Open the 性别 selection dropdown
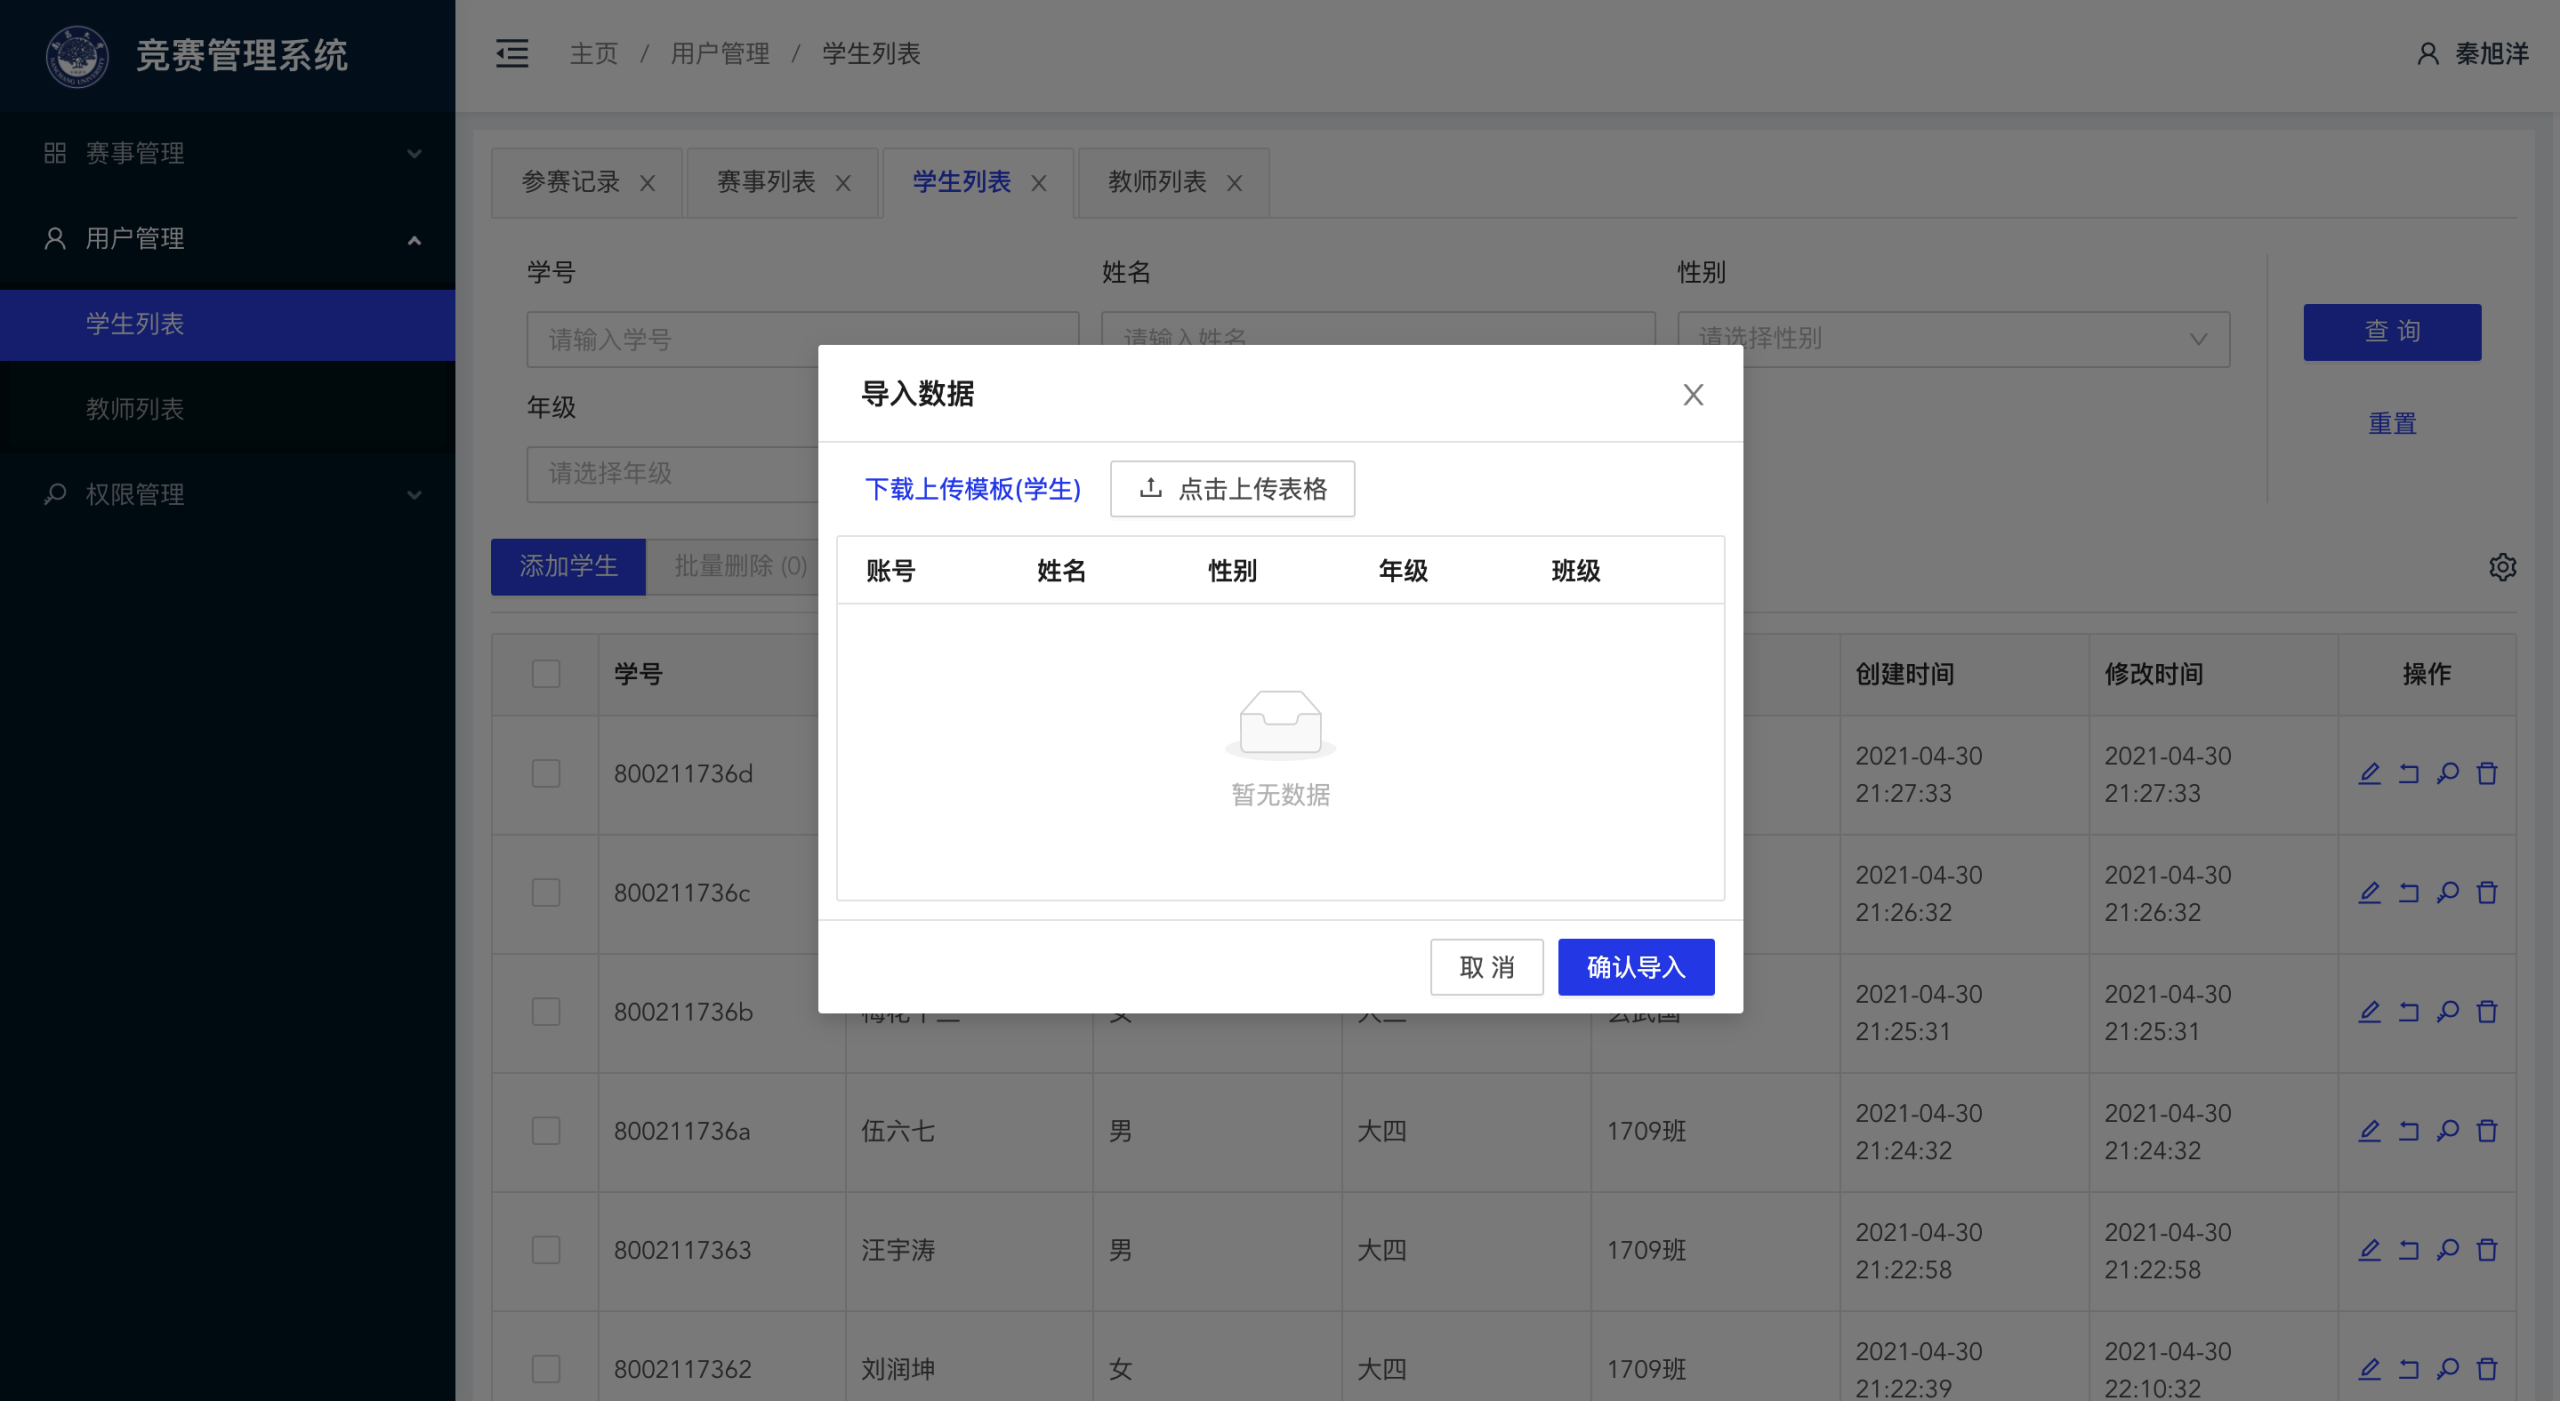 [x=1952, y=339]
